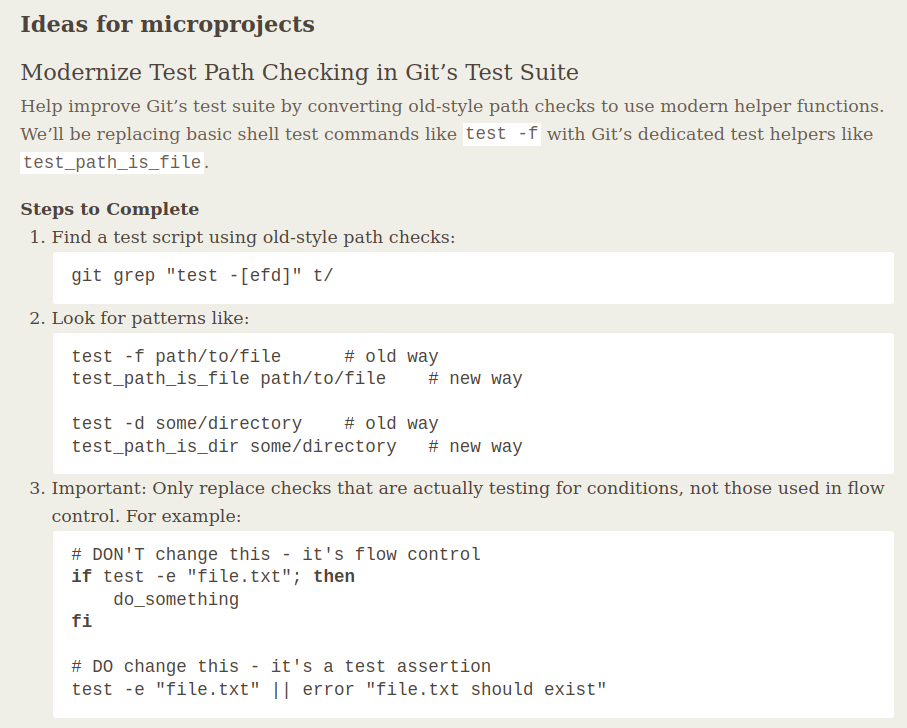The image size is (907, 728).
Task: Click 'test -f path/to/file' old way line
Action: [255, 356]
